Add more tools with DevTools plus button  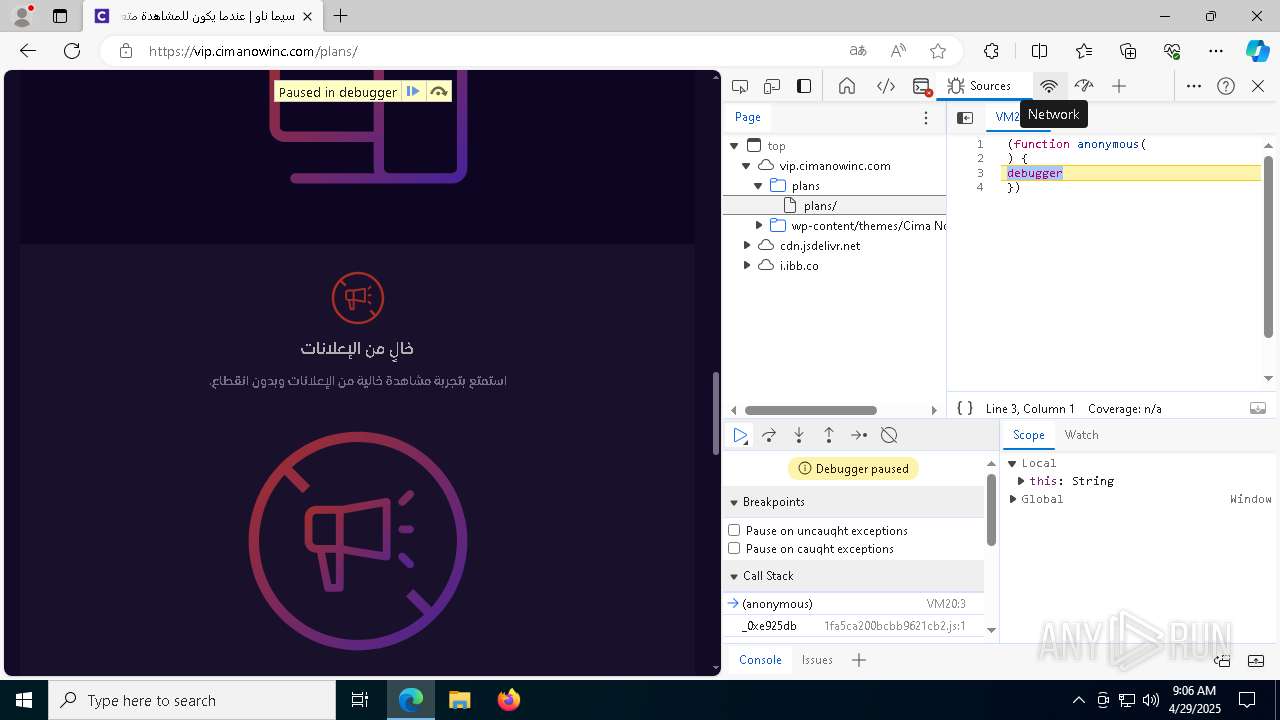tap(1119, 86)
